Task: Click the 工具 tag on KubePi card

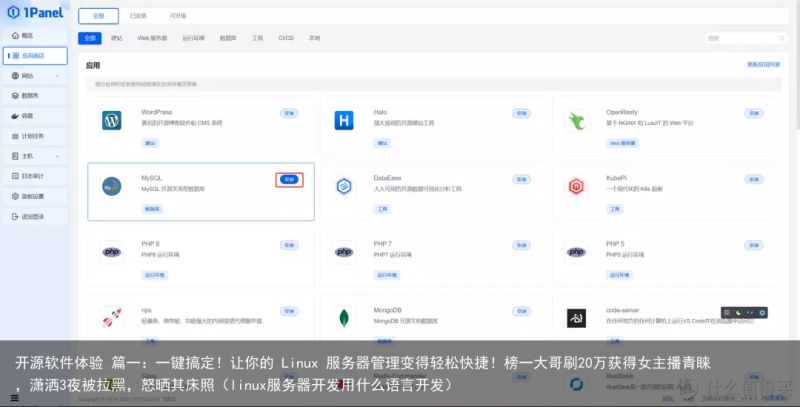Action: click(615, 209)
